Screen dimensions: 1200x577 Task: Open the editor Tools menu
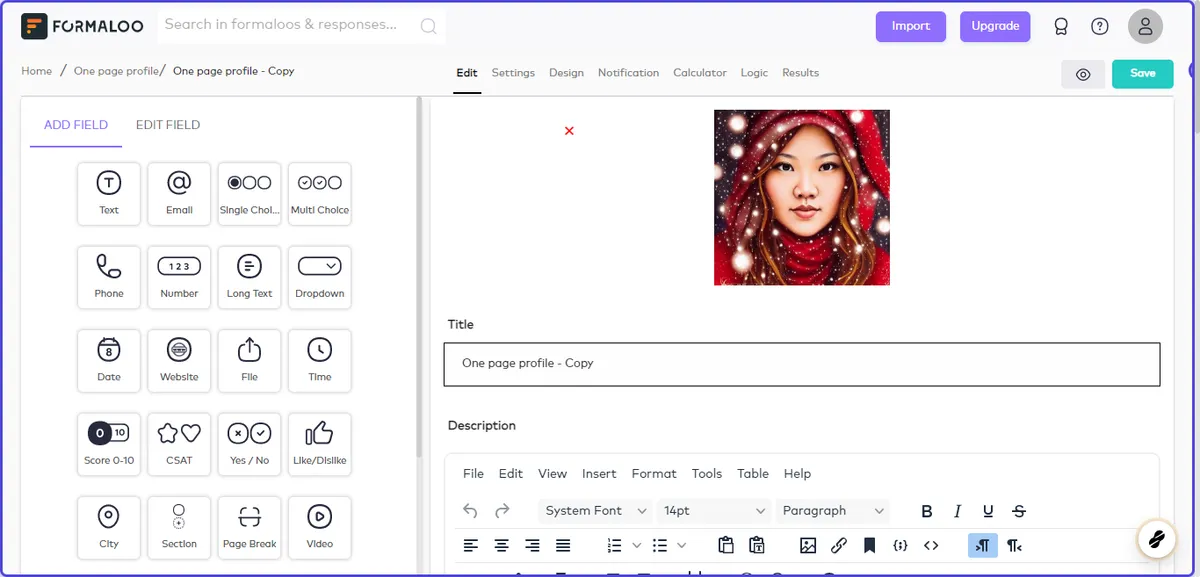707,474
